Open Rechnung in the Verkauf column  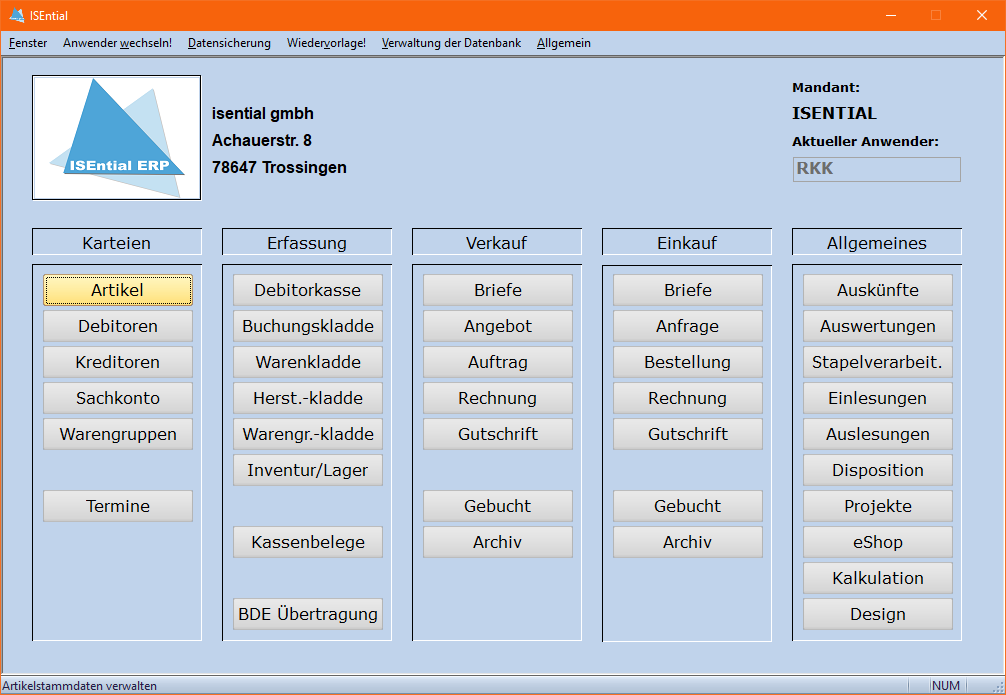point(498,398)
